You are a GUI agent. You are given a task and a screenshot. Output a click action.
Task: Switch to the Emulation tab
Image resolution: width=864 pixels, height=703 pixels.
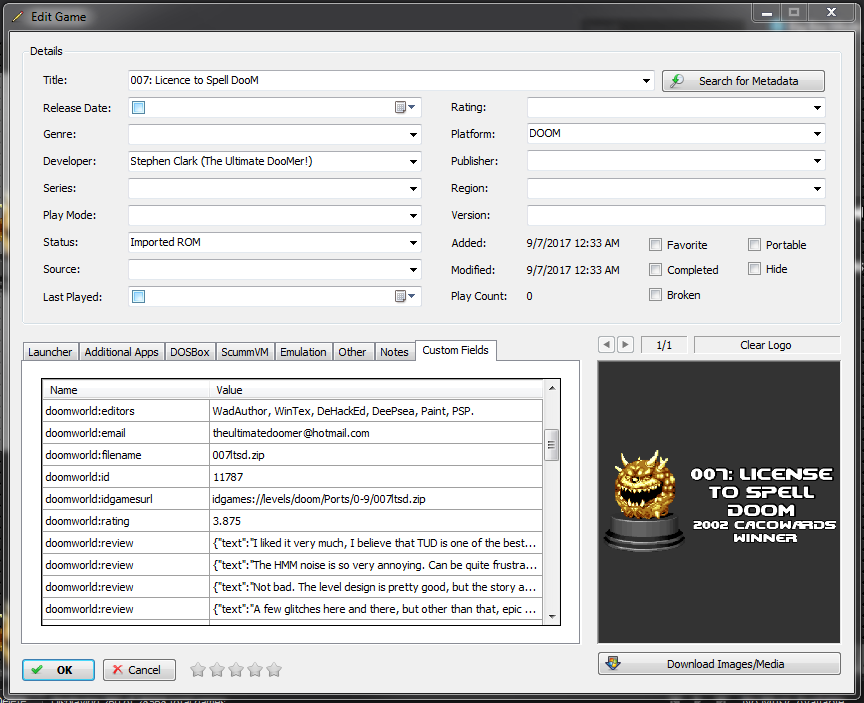(x=303, y=352)
